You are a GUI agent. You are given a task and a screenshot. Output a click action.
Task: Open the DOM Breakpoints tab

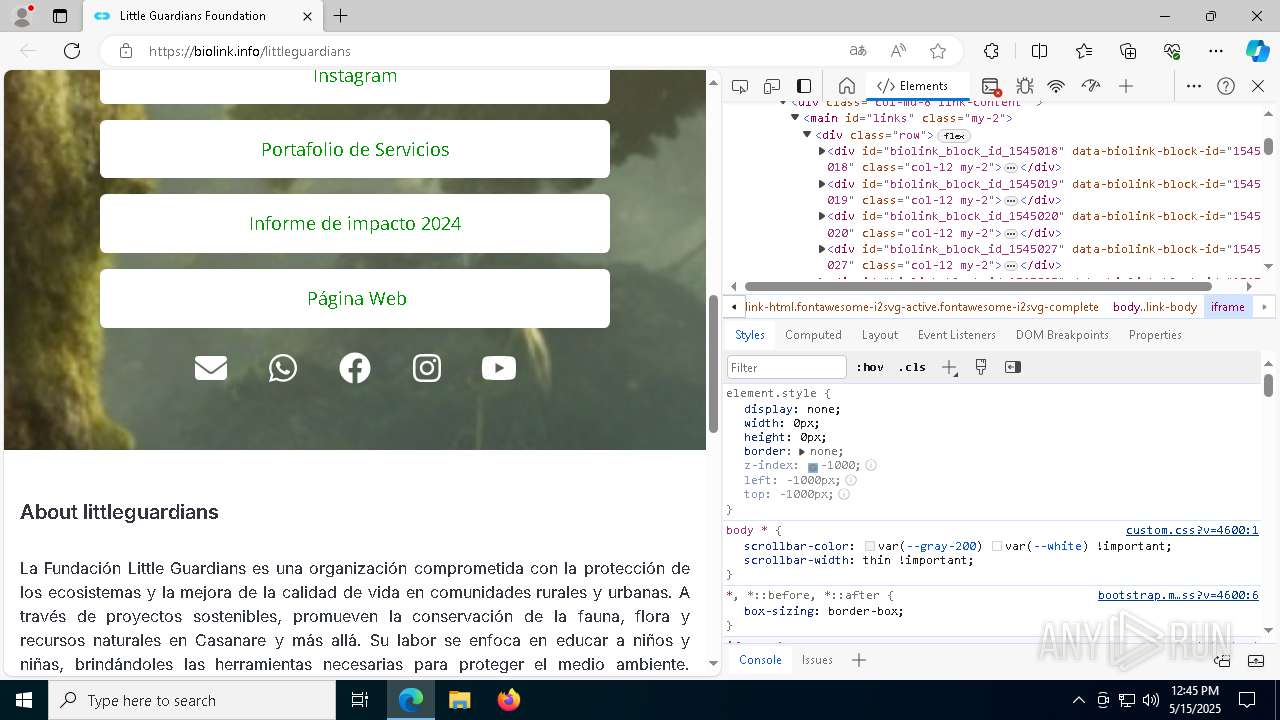pyautogui.click(x=1062, y=335)
